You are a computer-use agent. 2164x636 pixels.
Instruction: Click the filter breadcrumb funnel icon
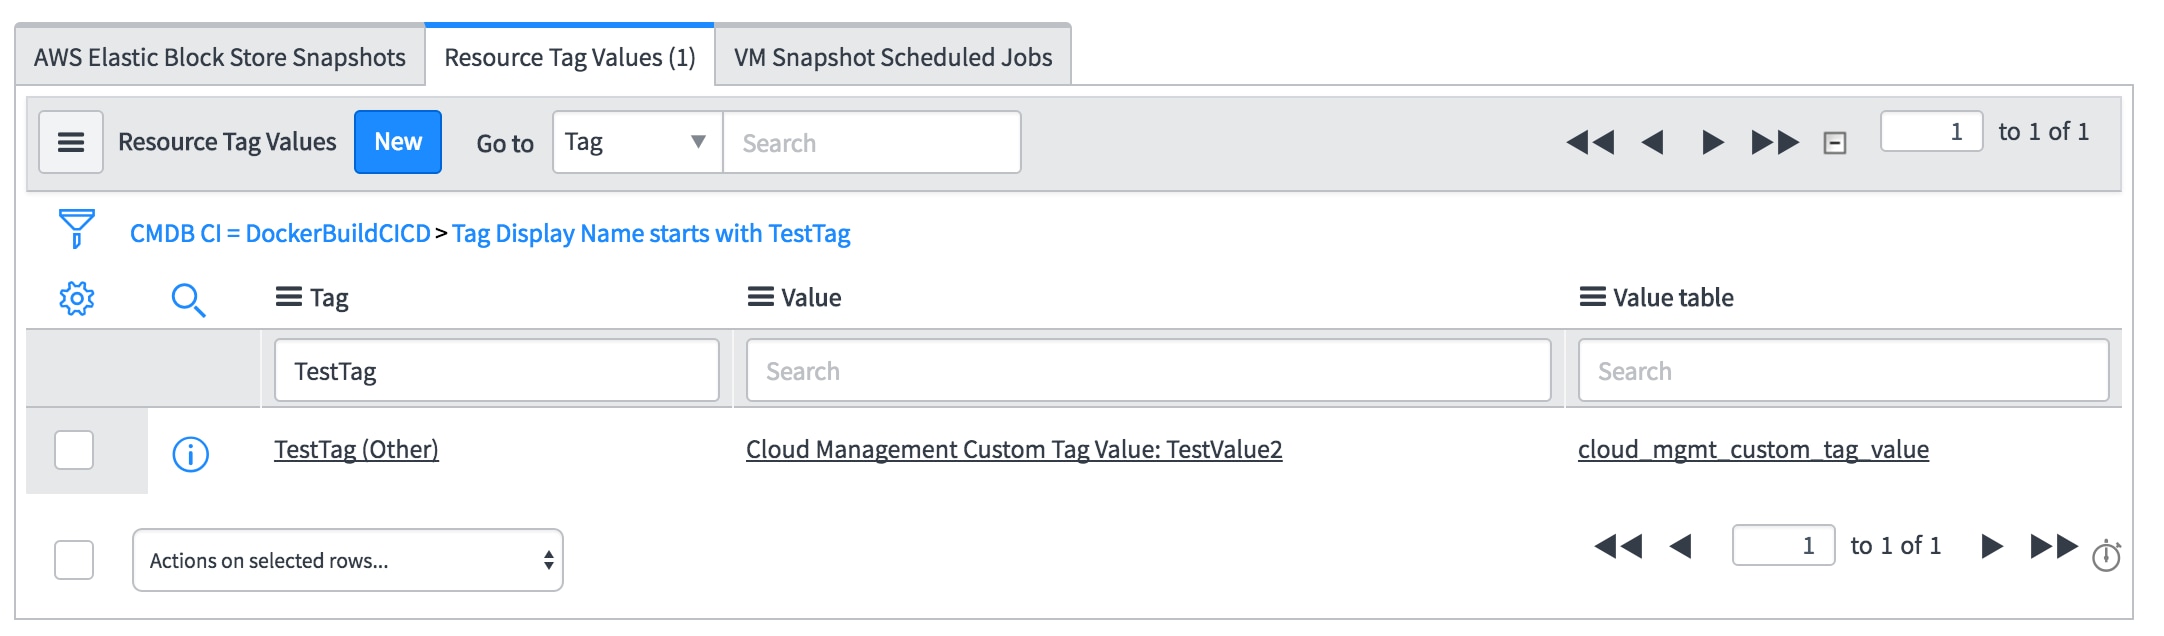coord(74,229)
